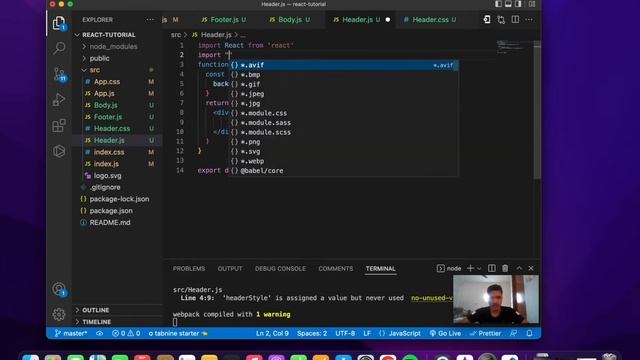The image size is (640, 360).
Task: Click the Explorer more actions ellipsis
Action: click(150, 20)
